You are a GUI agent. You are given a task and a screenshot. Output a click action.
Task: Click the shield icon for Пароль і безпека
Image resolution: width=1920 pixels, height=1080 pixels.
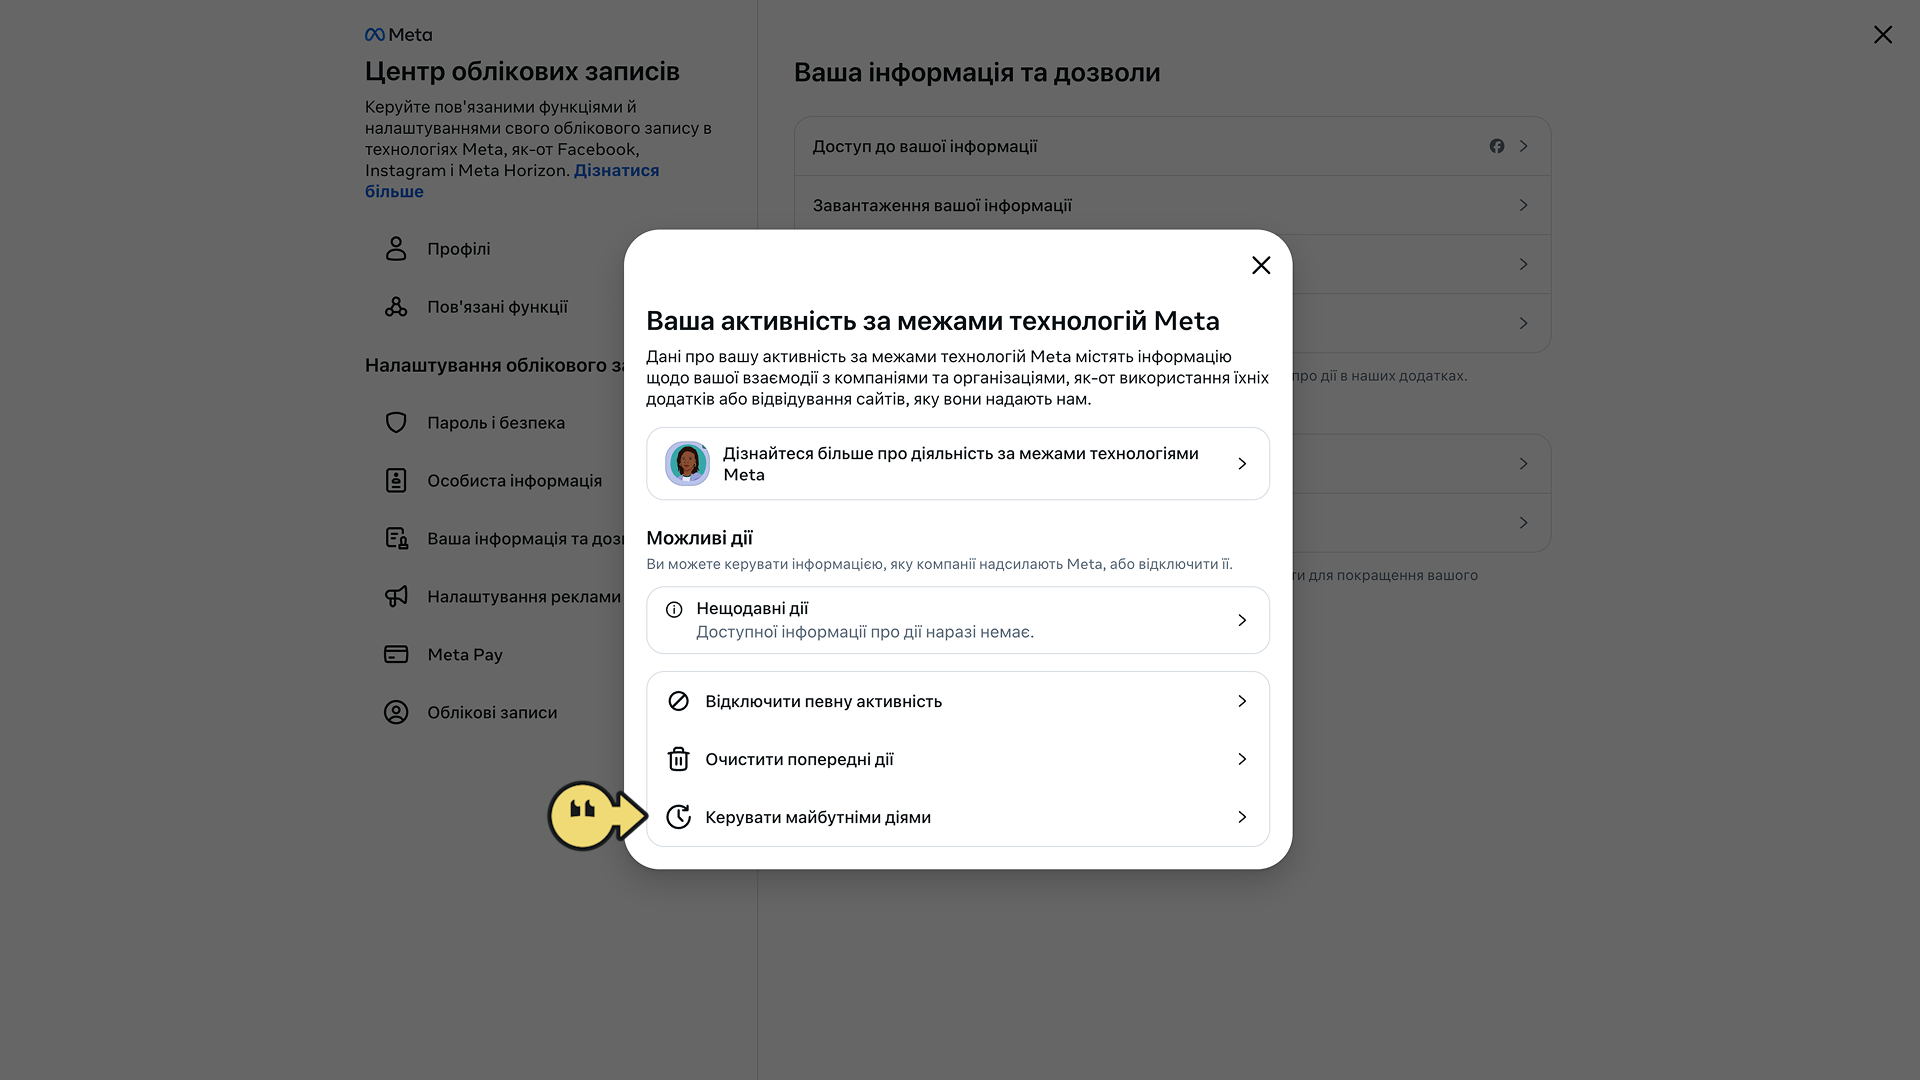pos(396,423)
